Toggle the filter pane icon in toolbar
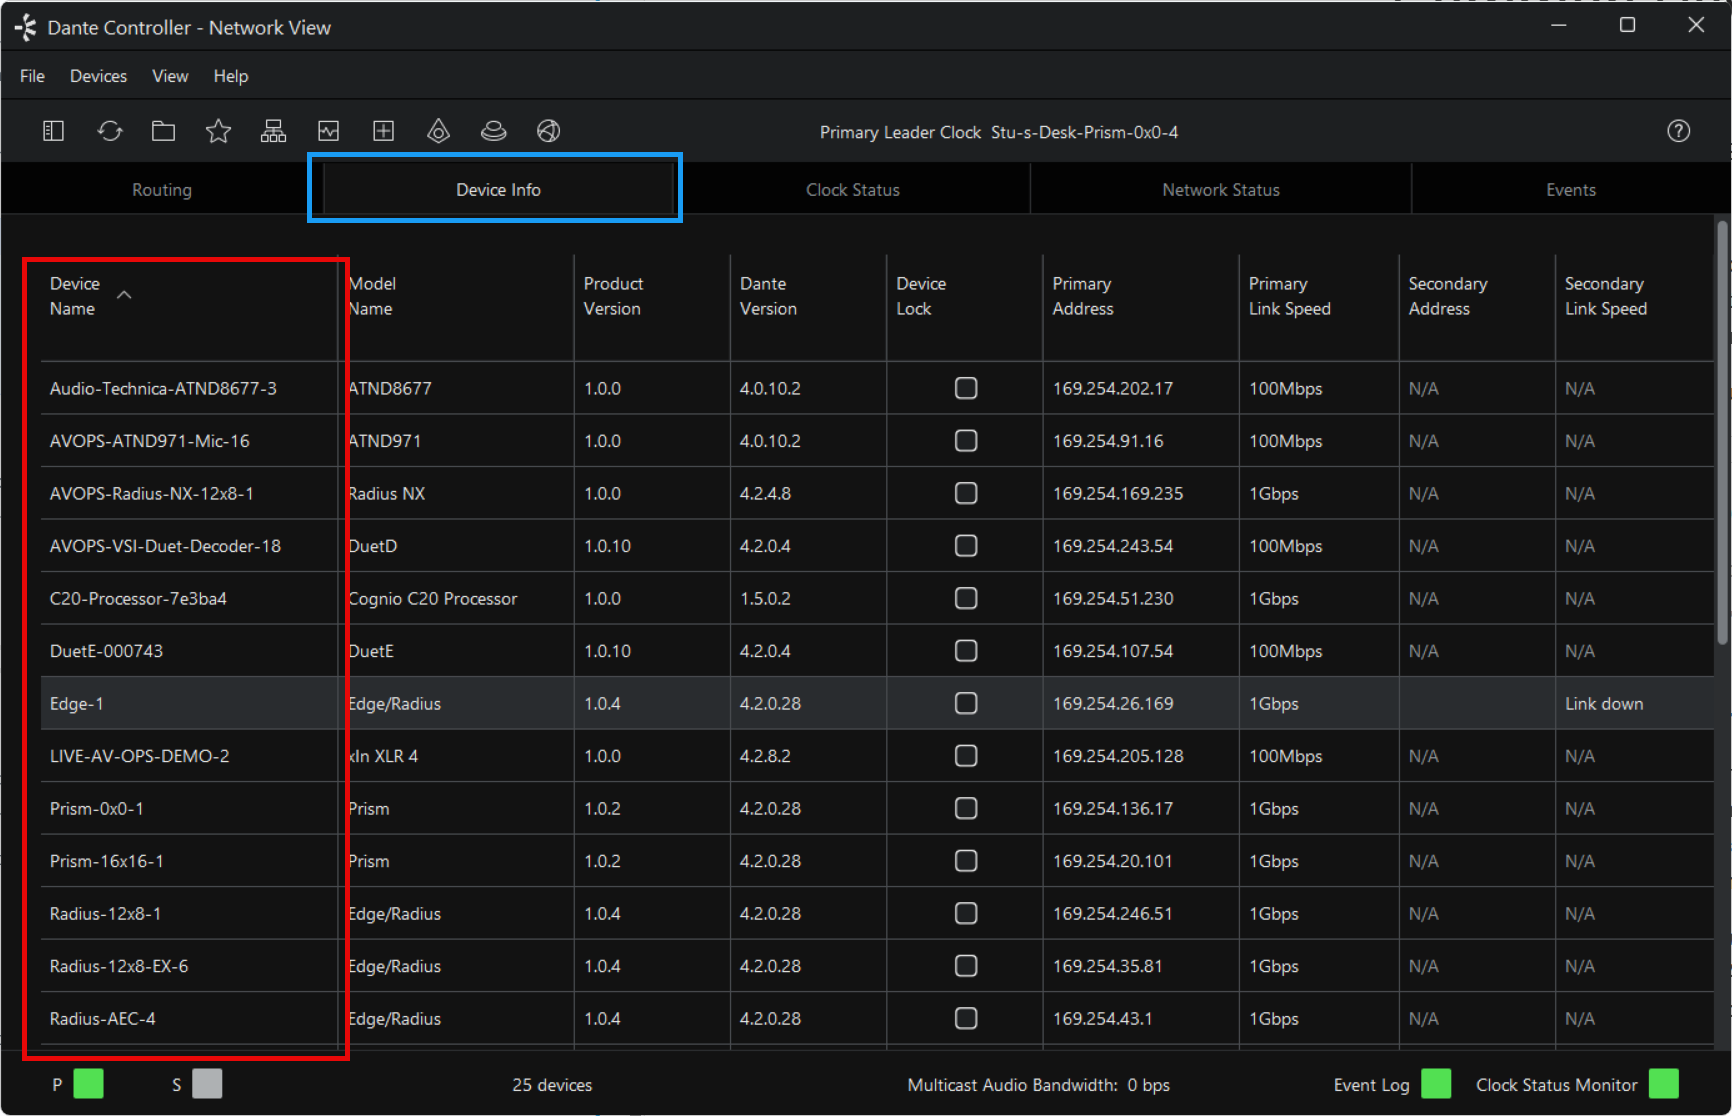1732x1116 pixels. [x=54, y=131]
